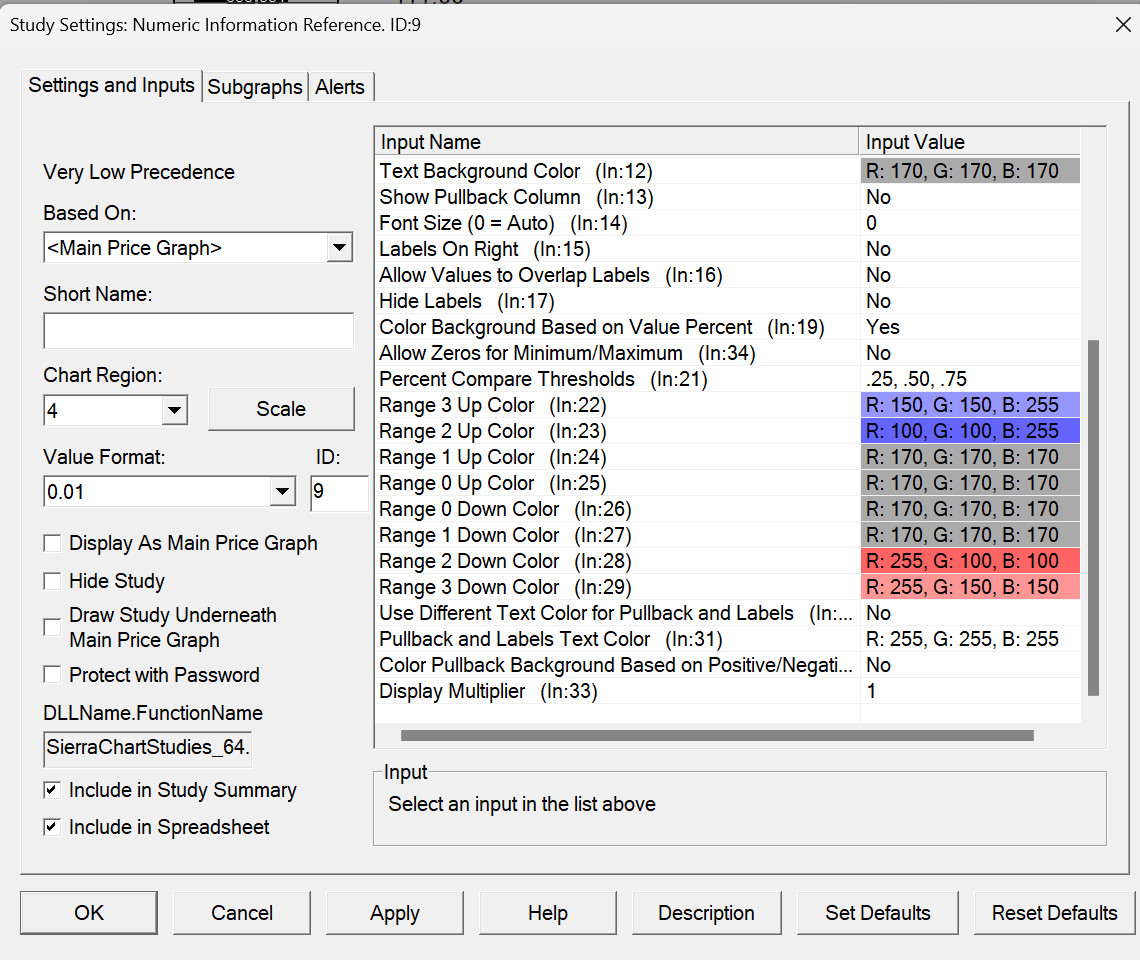Check the Hide Study checkbox
Screen dimensions: 1140x960
pyautogui.click(x=52, y=581)
